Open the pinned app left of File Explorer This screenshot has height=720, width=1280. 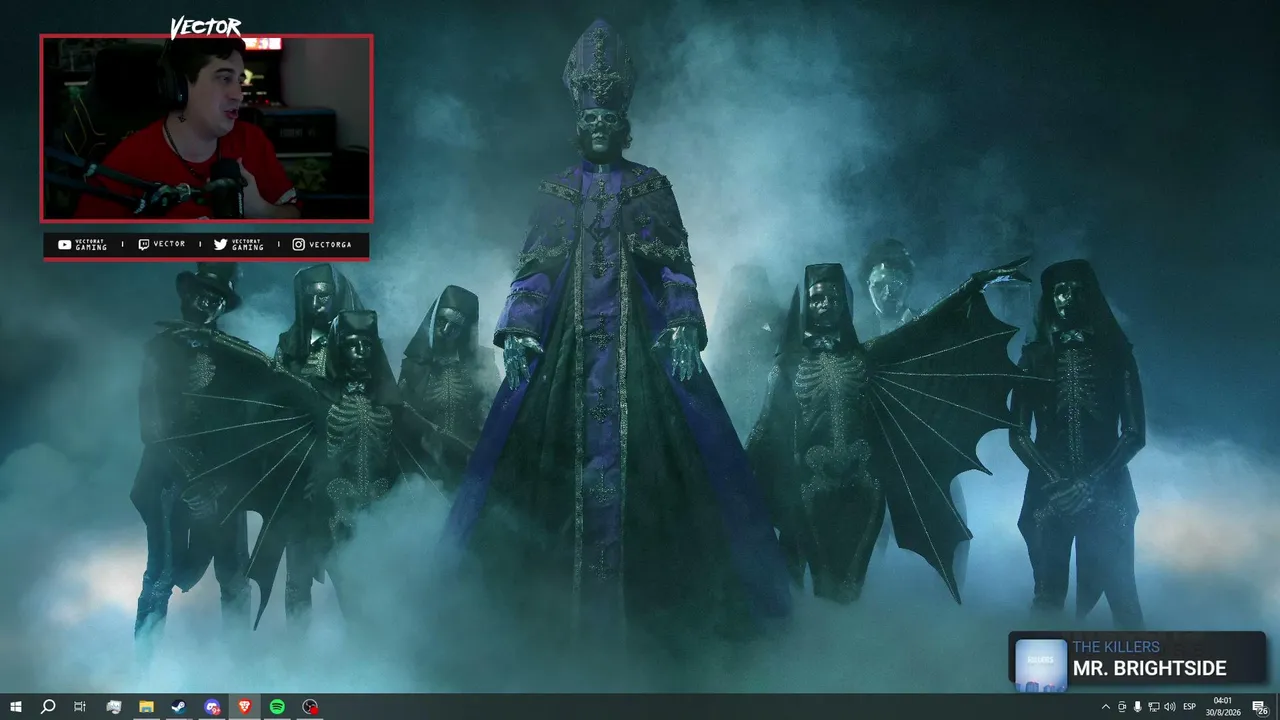click(113, 707)
